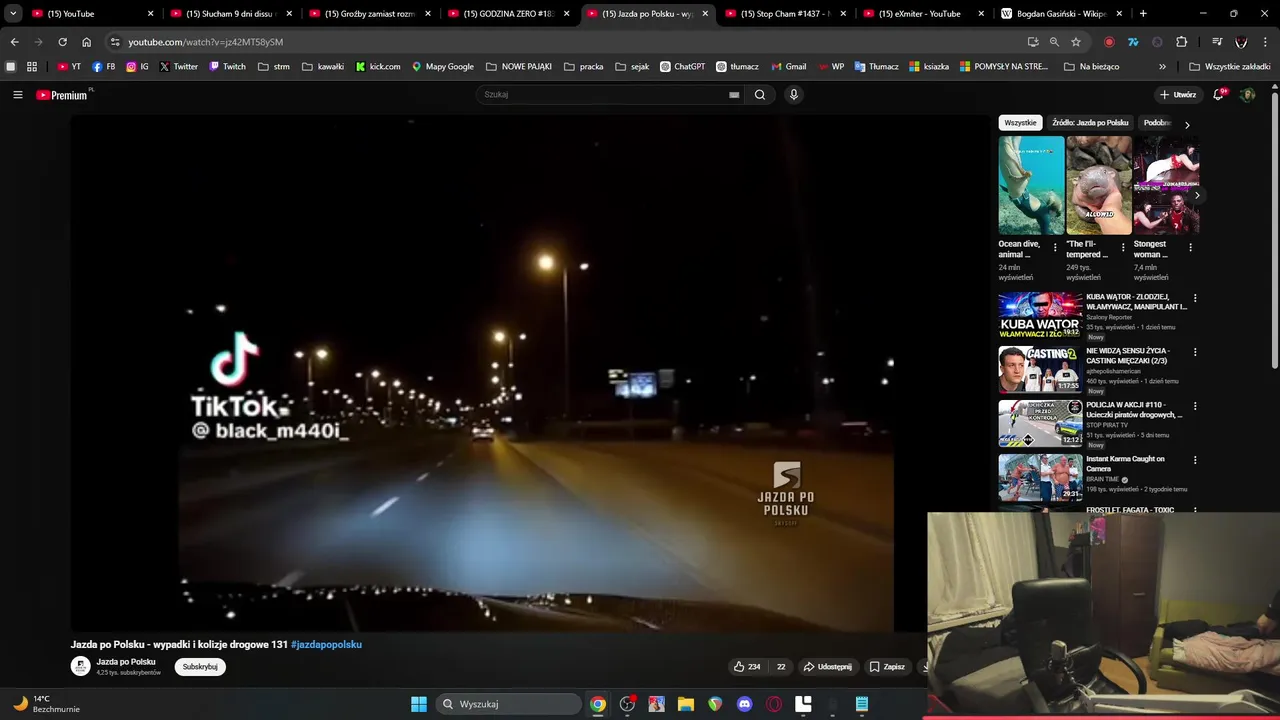Screen dimensions: 1280x720
Task: Open a new browser tab
Action: pyautogui.click(x=1143, y=14)
